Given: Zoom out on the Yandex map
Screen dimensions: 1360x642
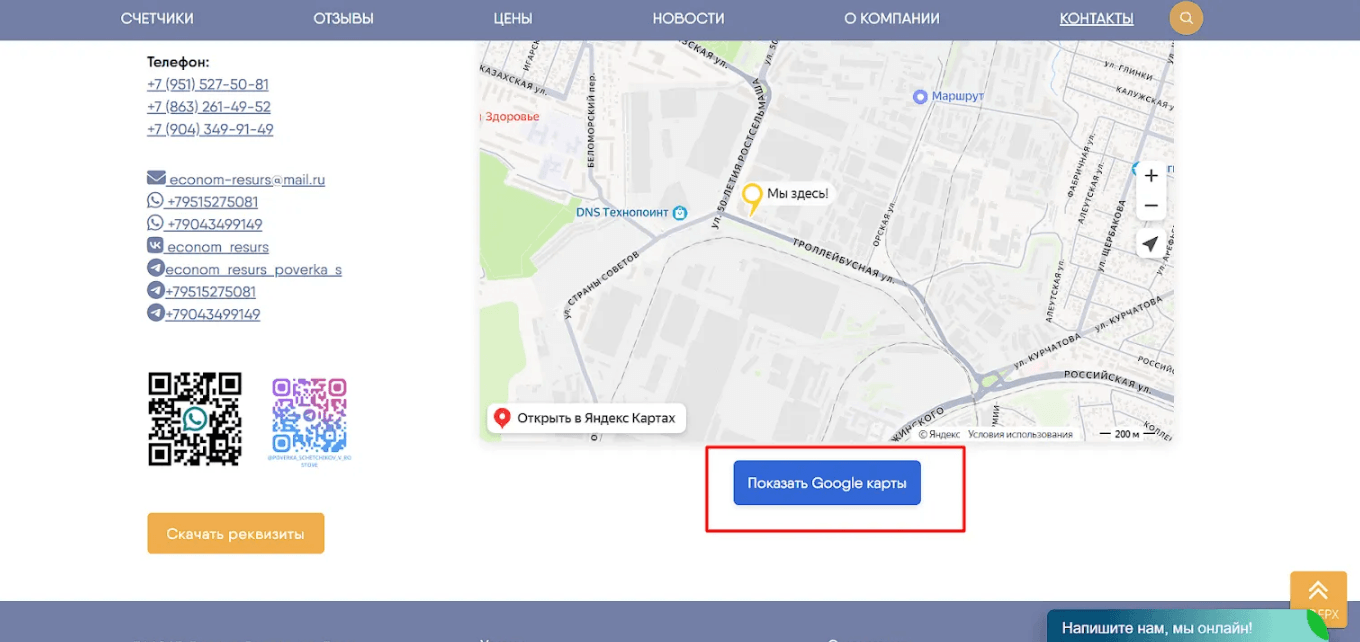Looking at the screenshot, I should click(x=1151, y=206).
